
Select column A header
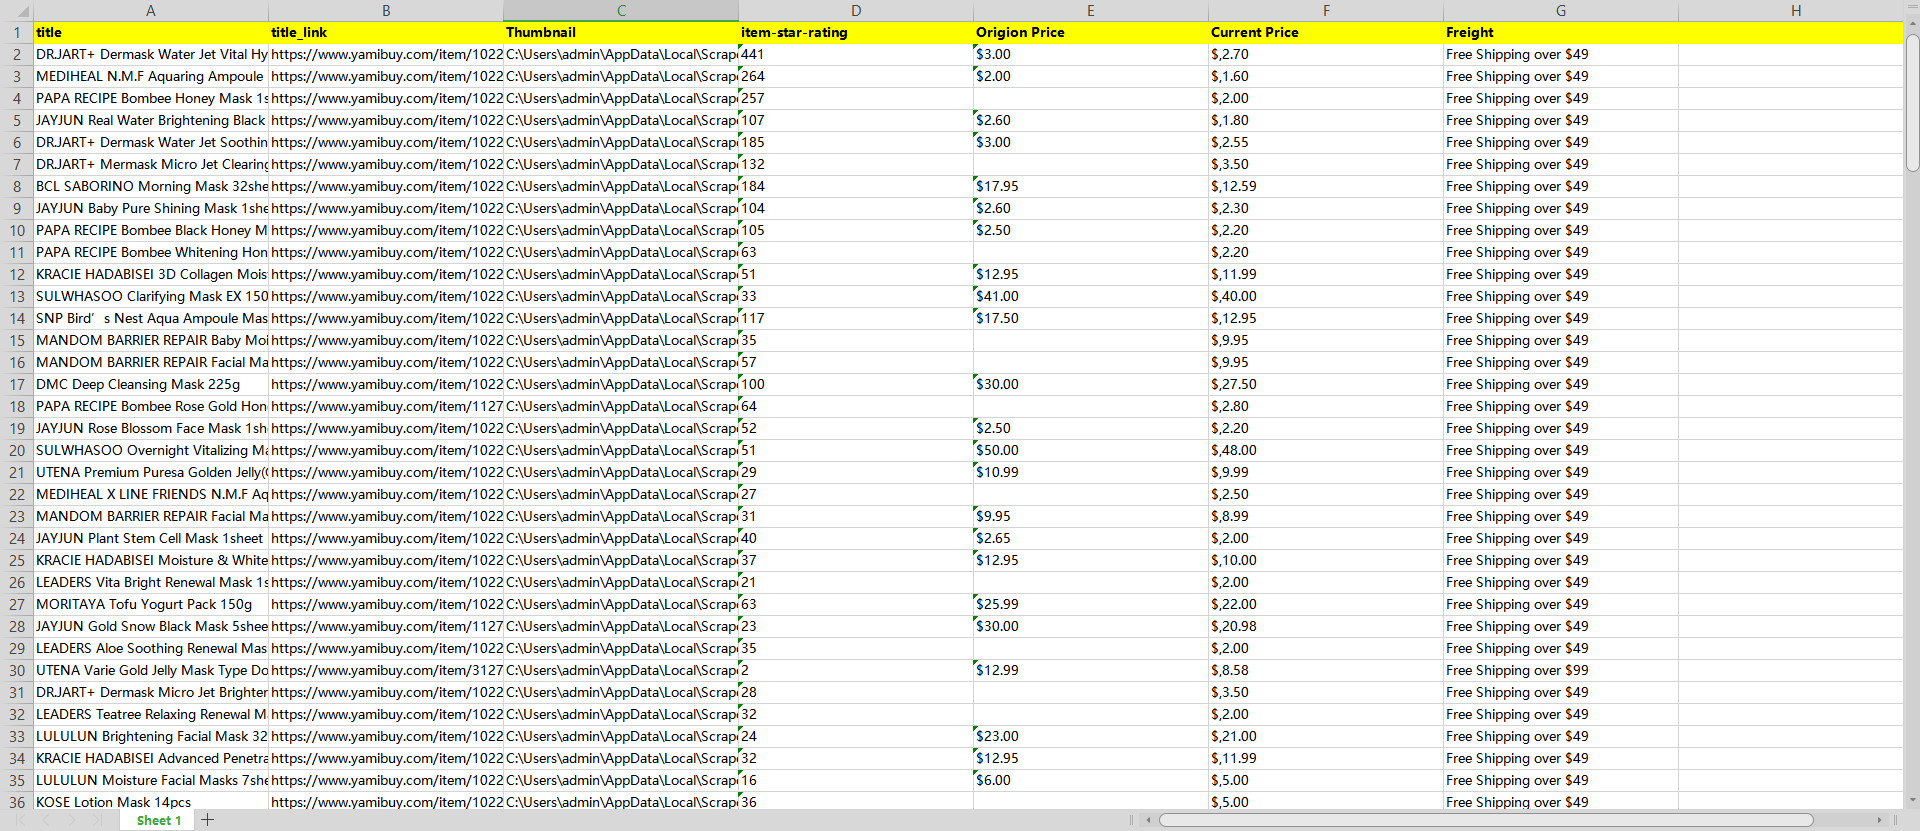tap(151, 11)
